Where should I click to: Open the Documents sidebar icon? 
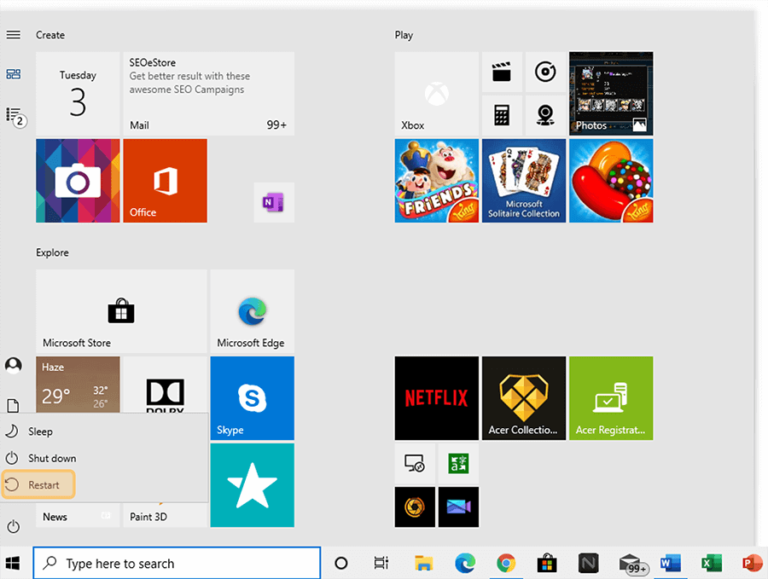click(x=13, y=405)
